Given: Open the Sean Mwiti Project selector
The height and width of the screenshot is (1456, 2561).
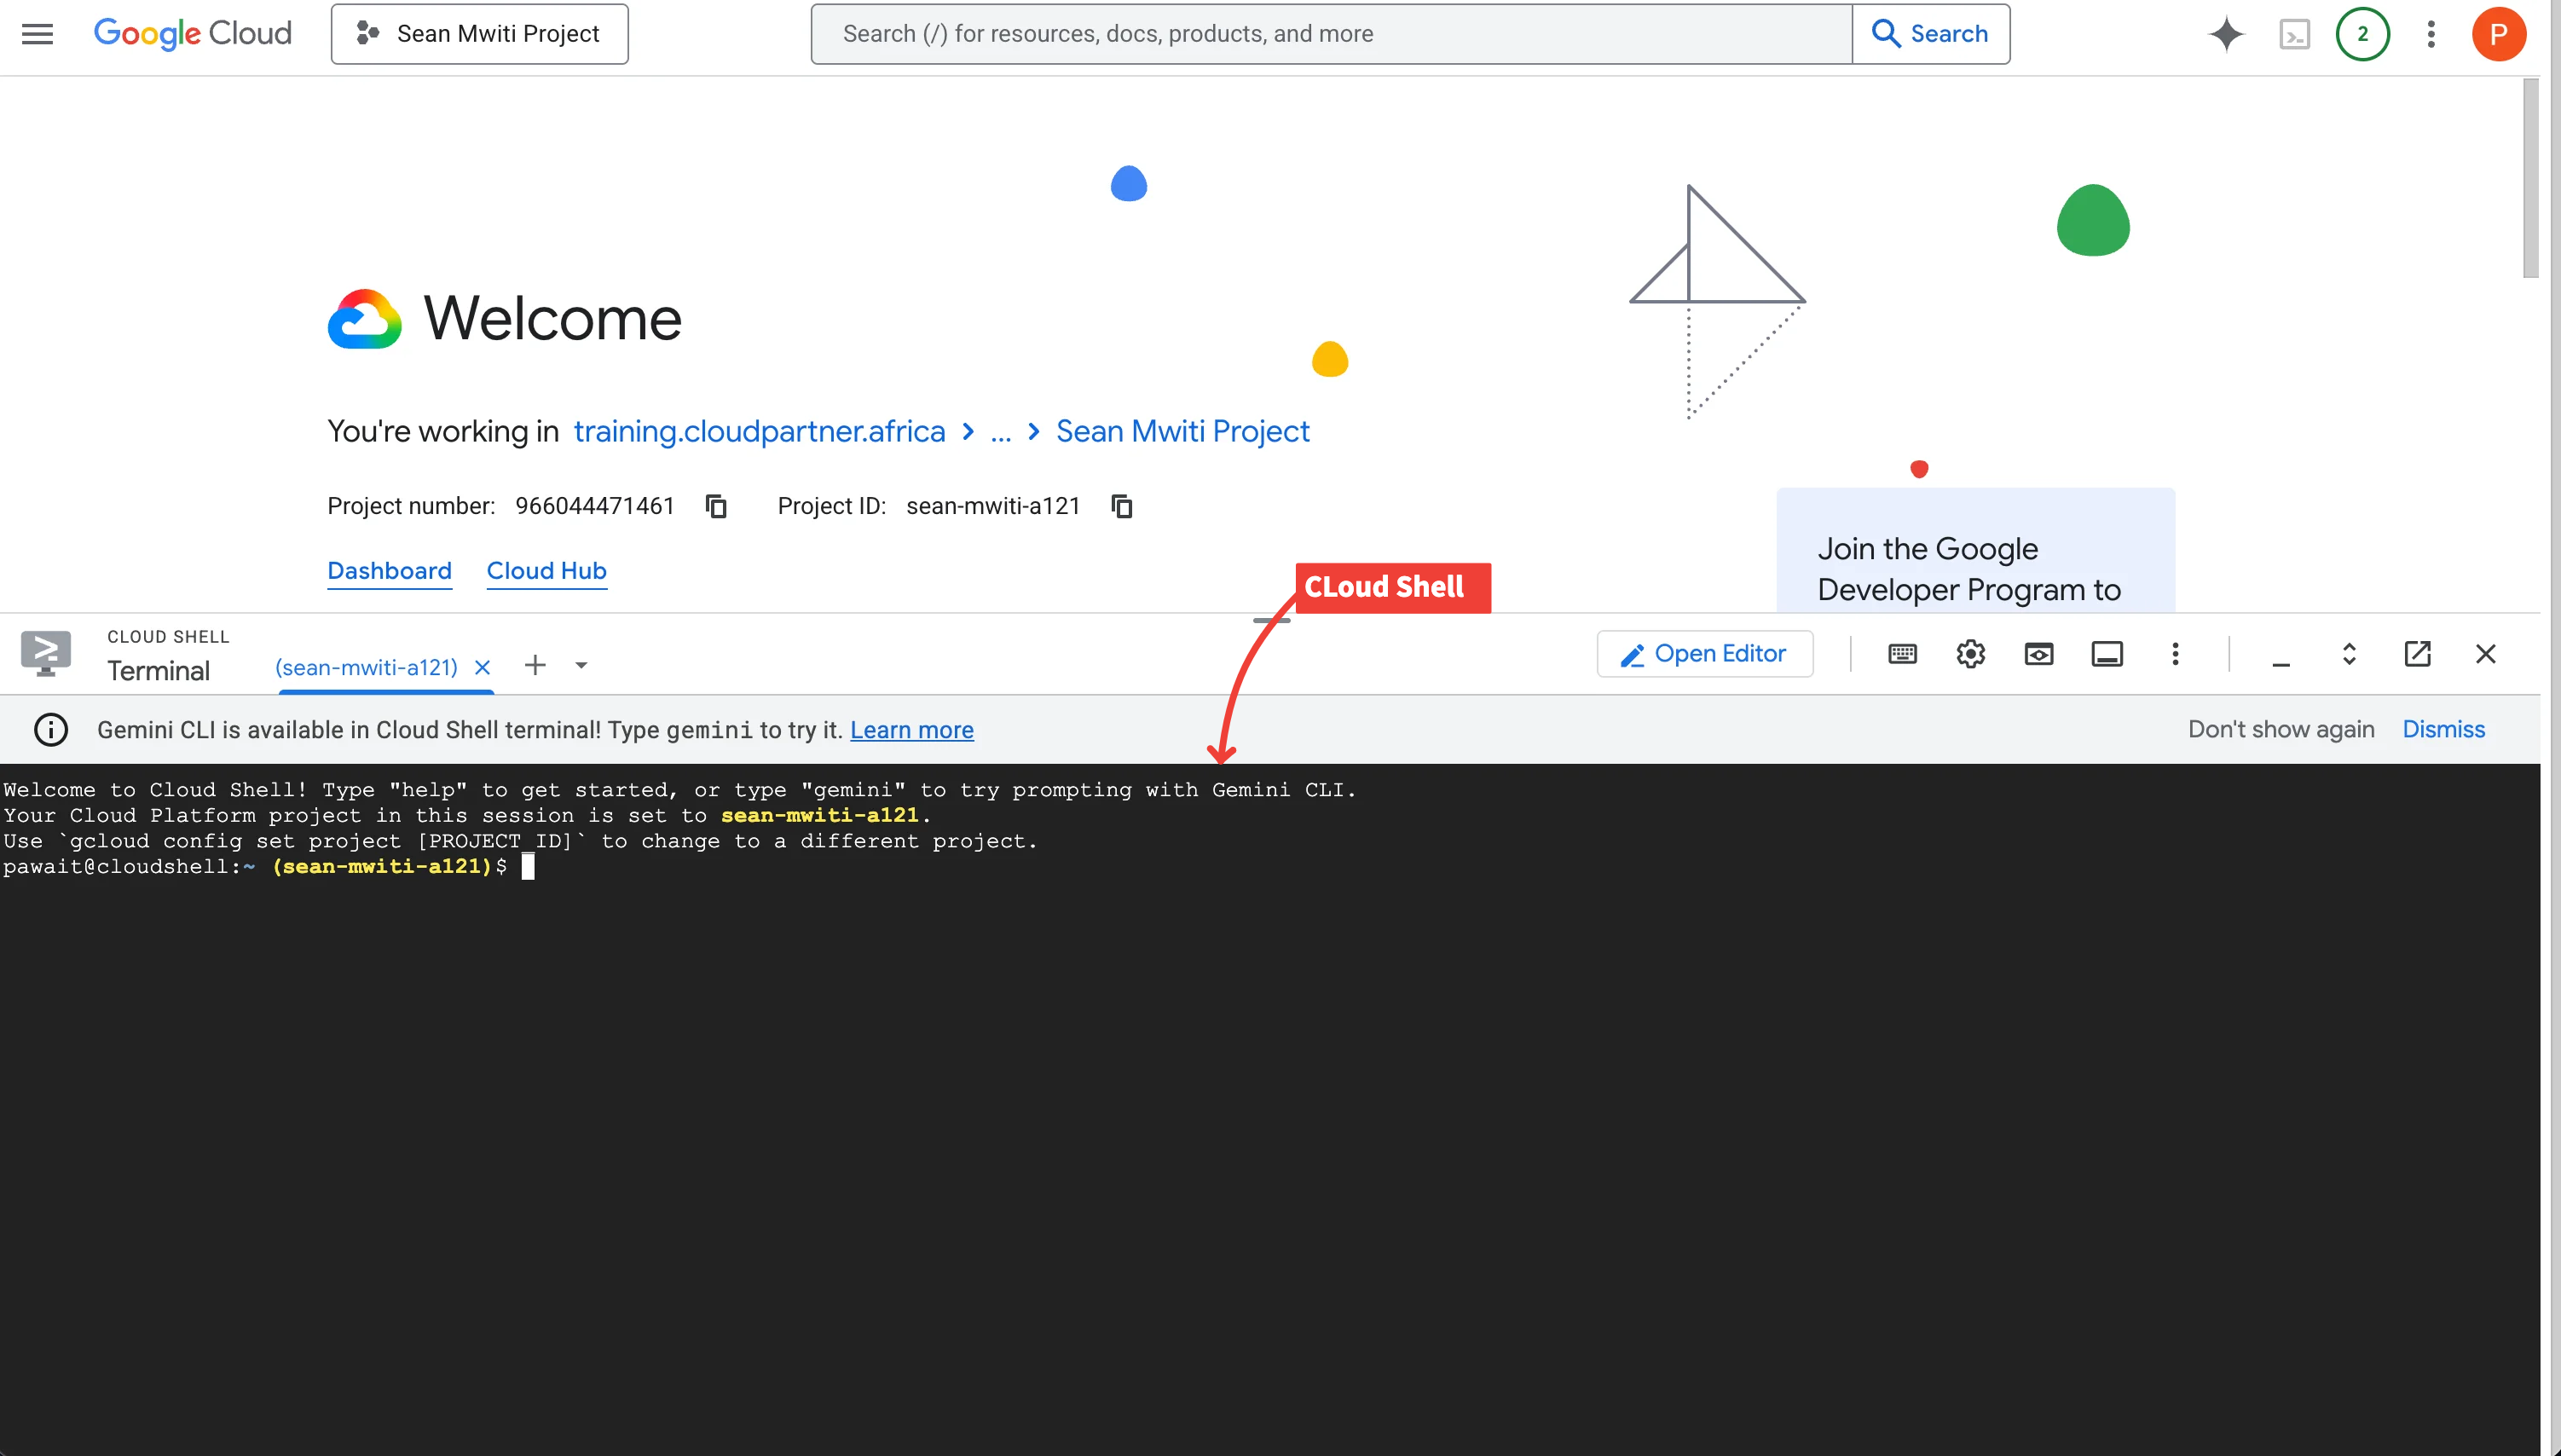Looking at the screenshot, I should click(480, 34).
